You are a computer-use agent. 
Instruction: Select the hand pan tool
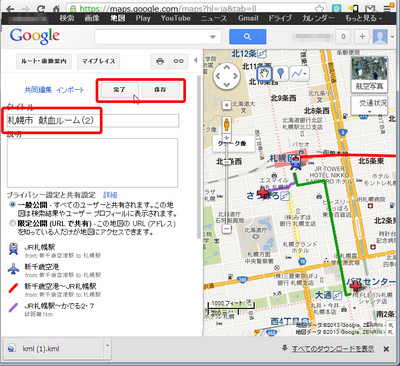[x=265, y=73]
